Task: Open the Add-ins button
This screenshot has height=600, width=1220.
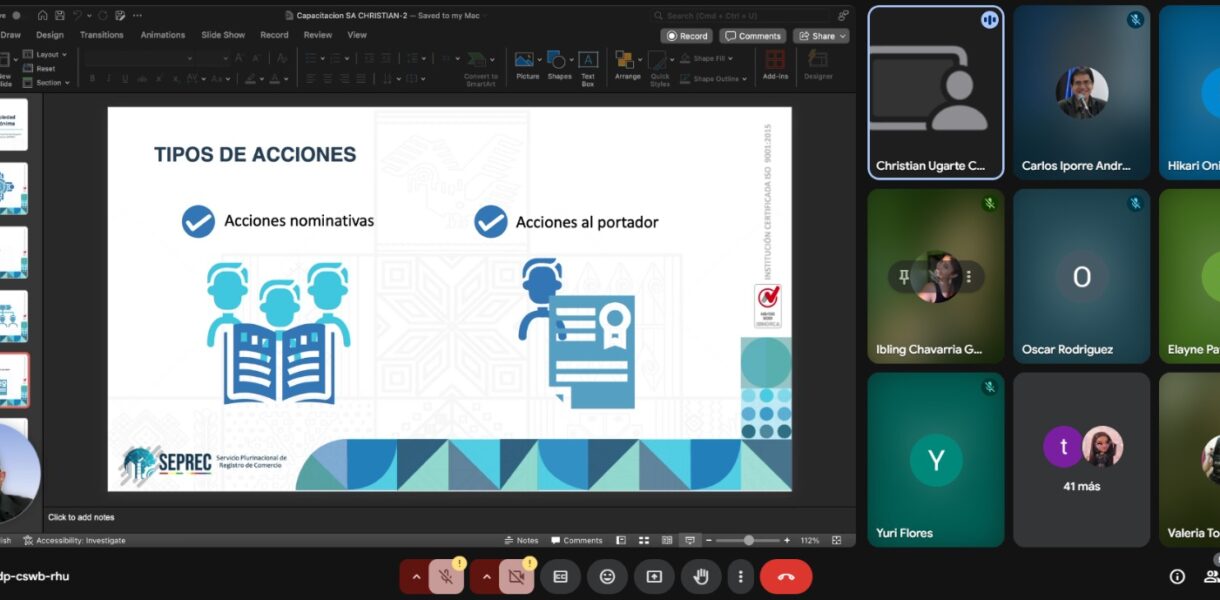Action: (775, 66)
